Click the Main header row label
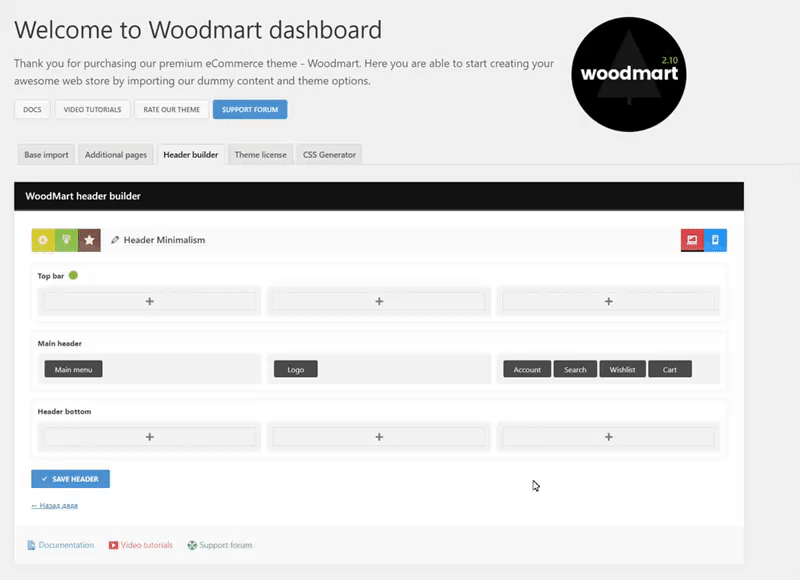Viewport: 800px width, 580px height. click(x=60, y=343)
